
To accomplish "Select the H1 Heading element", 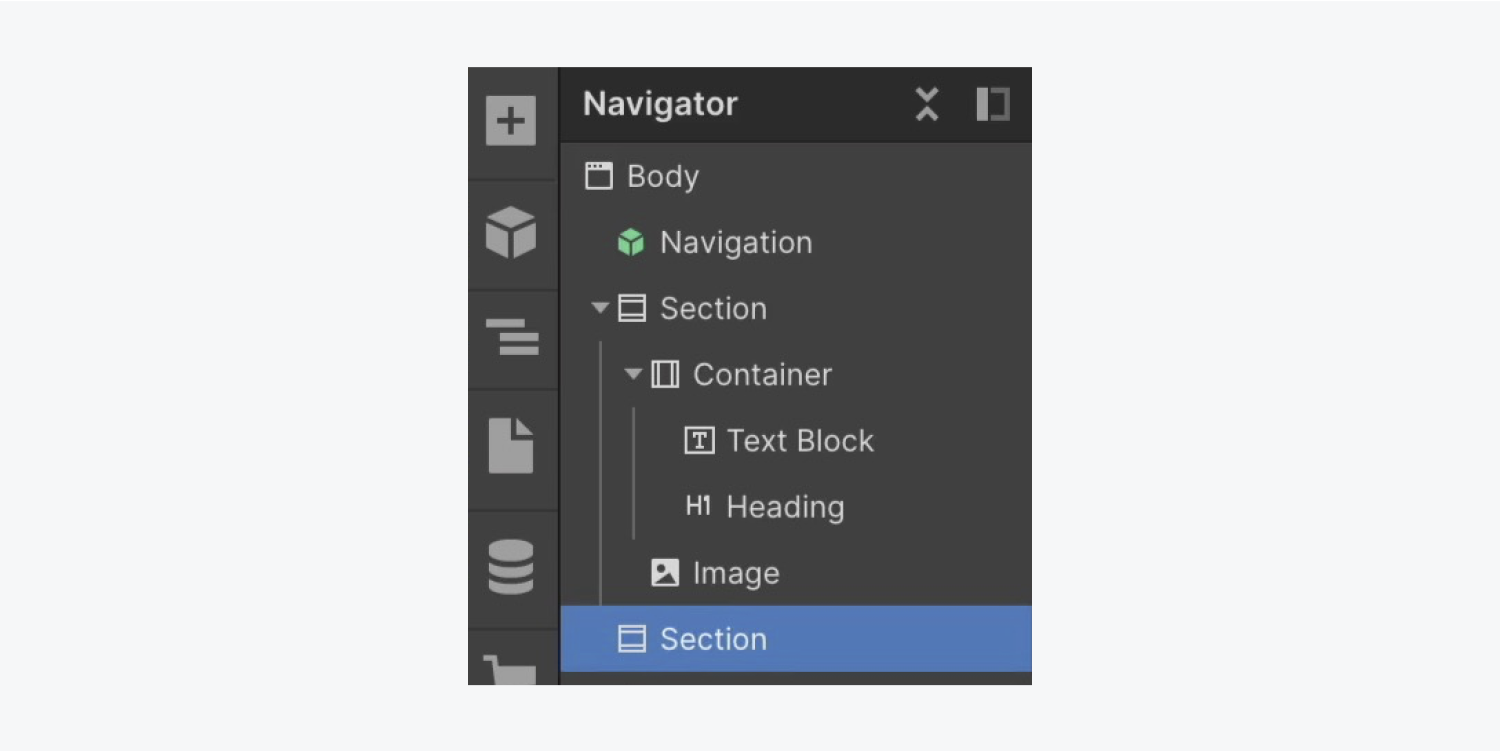I will 784,506.
